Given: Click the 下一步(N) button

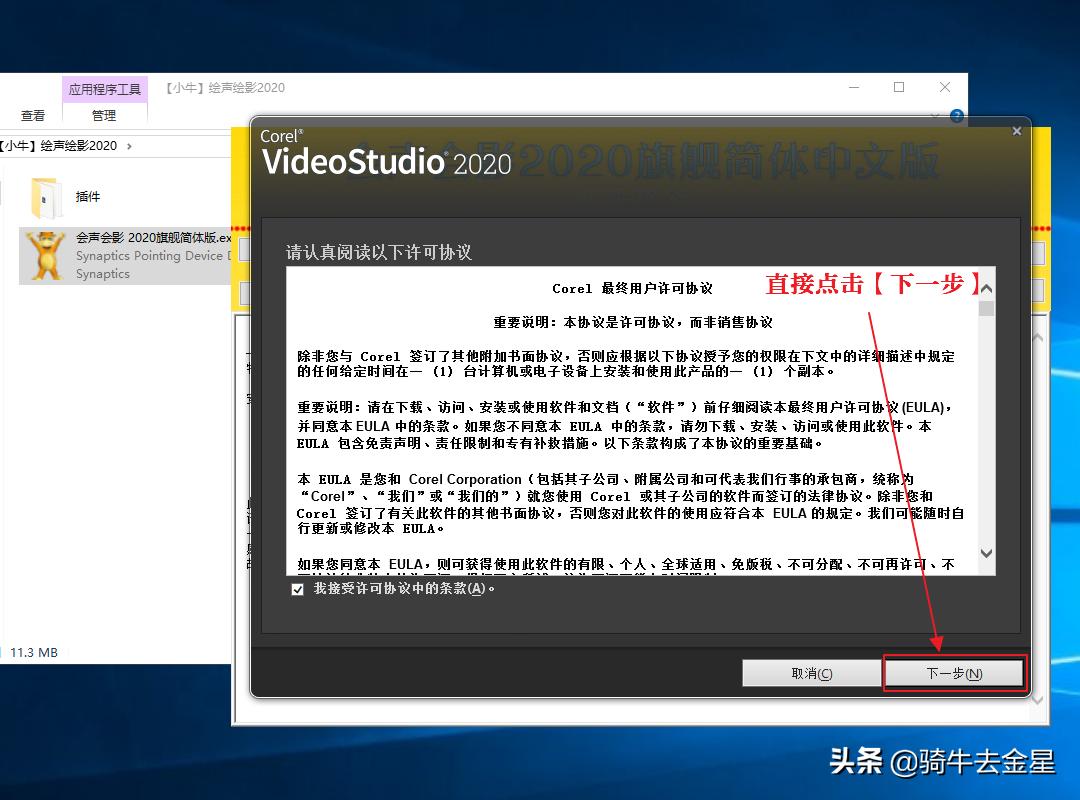Looking at the screenshot, I should (x=954, y=673).
